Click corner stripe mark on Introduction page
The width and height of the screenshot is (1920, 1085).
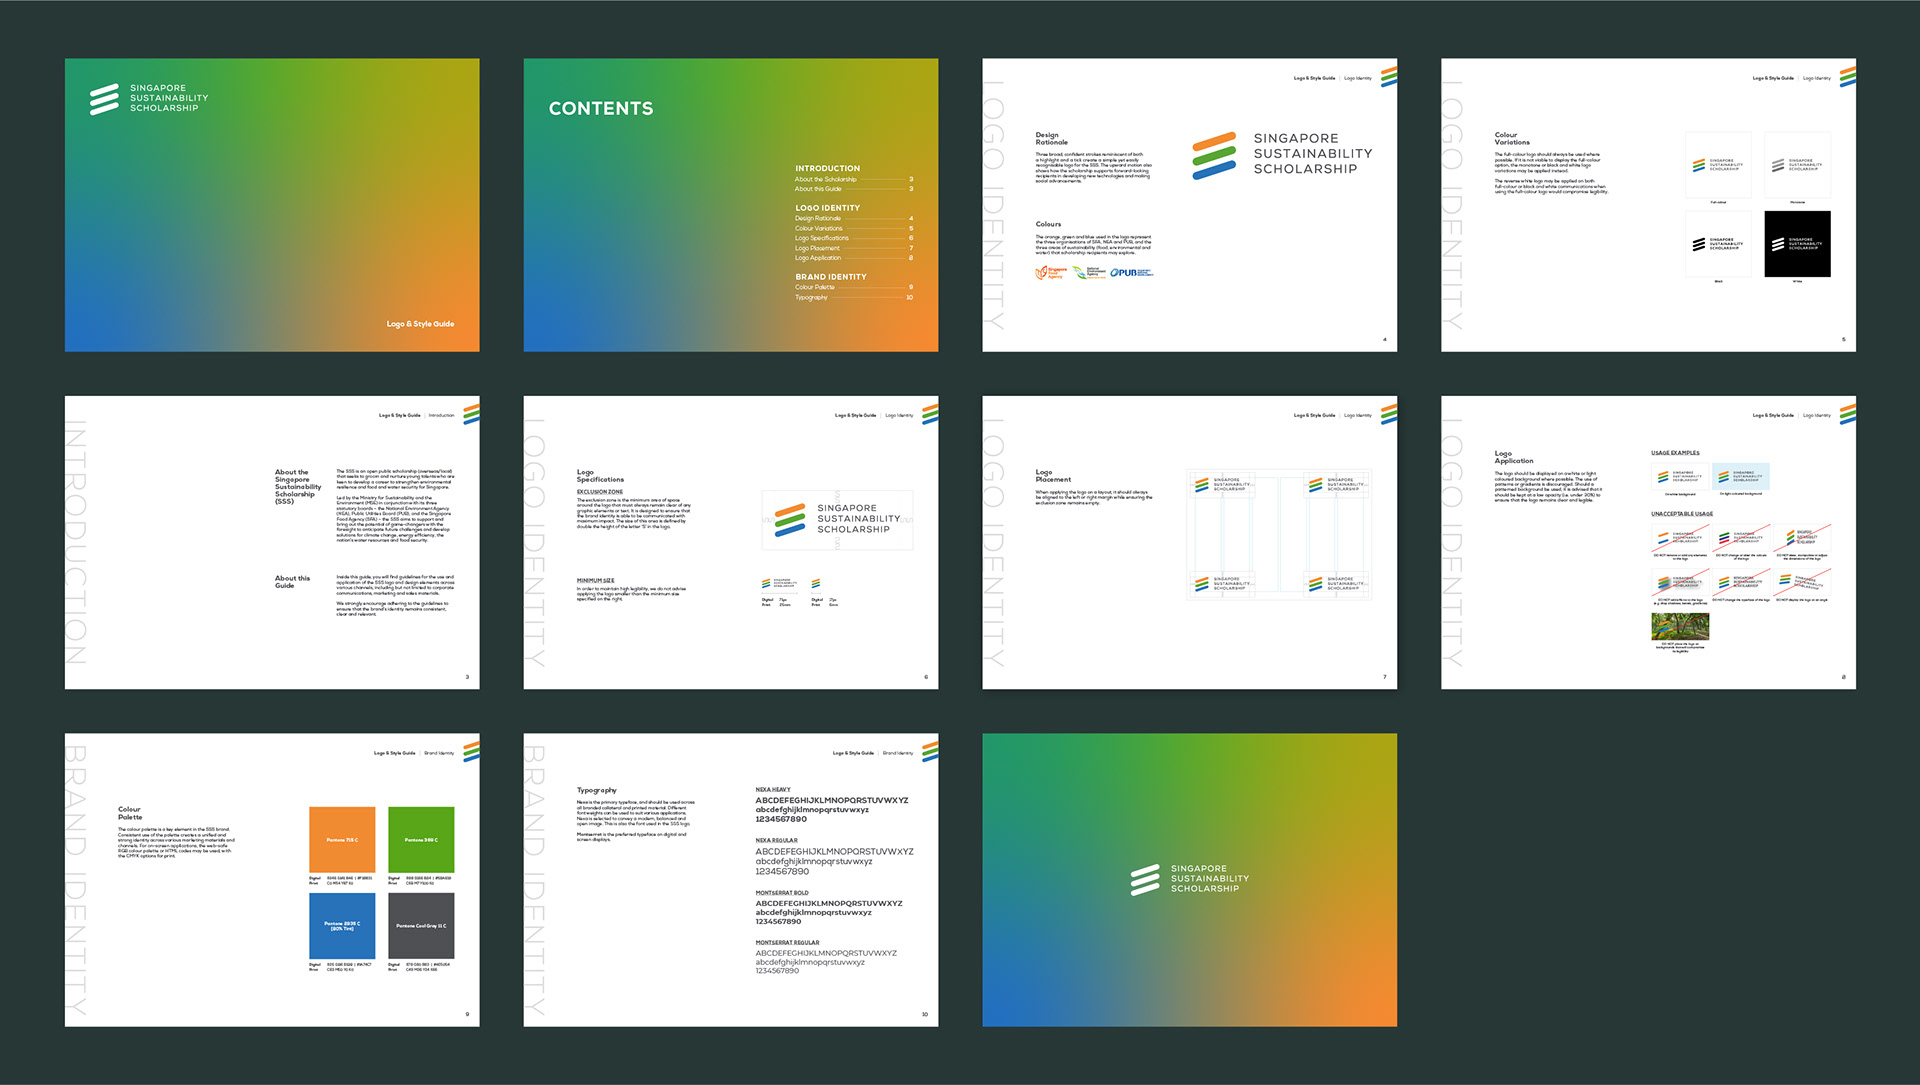pyautogui.click(x=471, y=414)
